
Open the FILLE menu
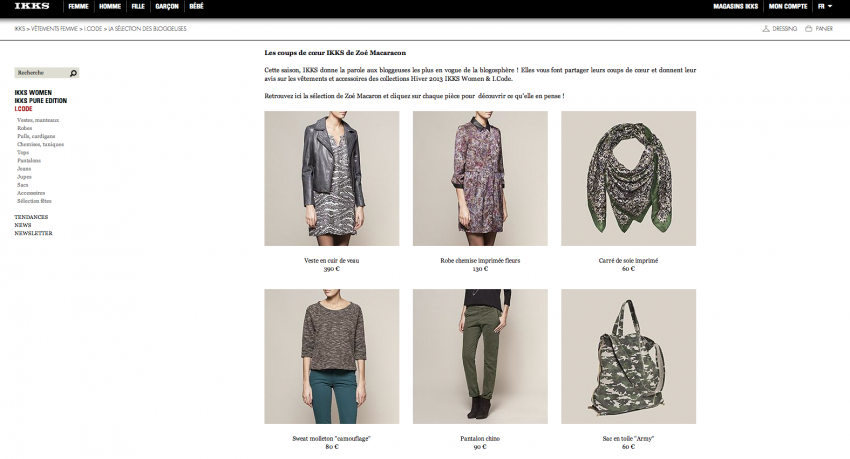click(138, 7)
